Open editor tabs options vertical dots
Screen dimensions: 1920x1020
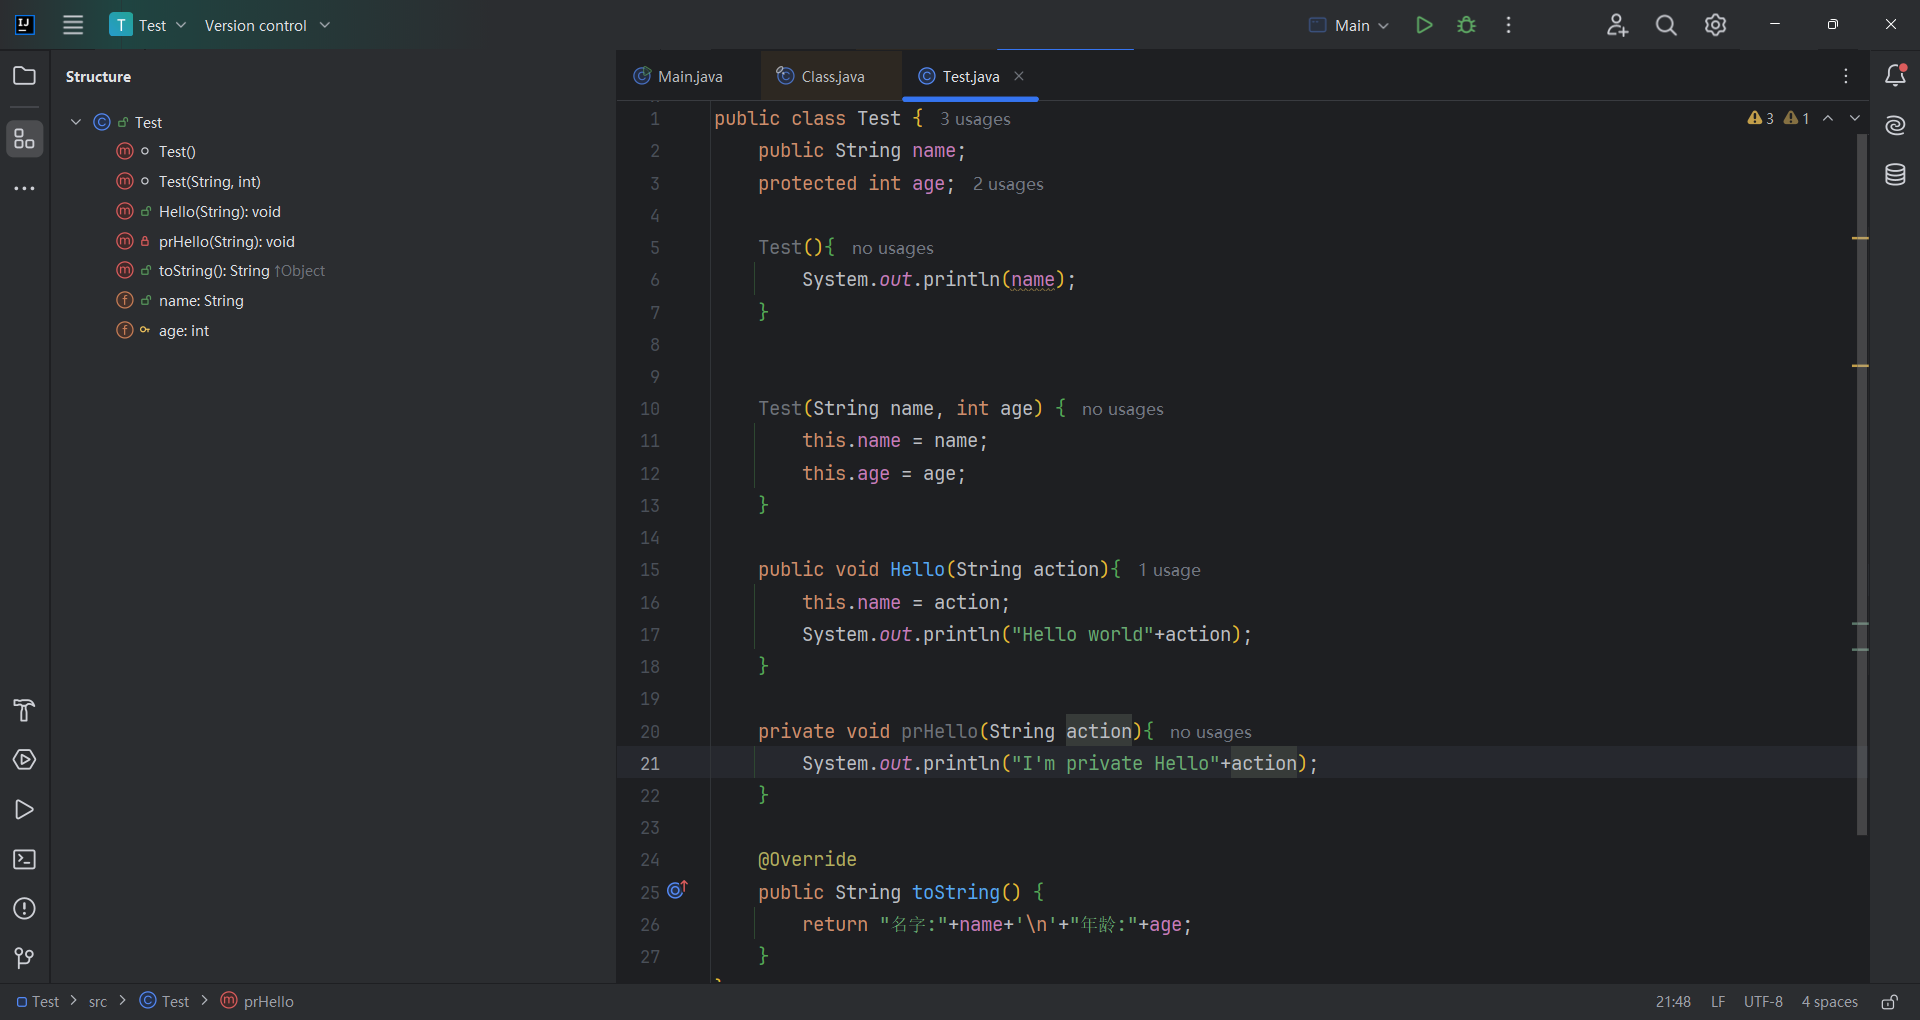(x=1846, y=76)
